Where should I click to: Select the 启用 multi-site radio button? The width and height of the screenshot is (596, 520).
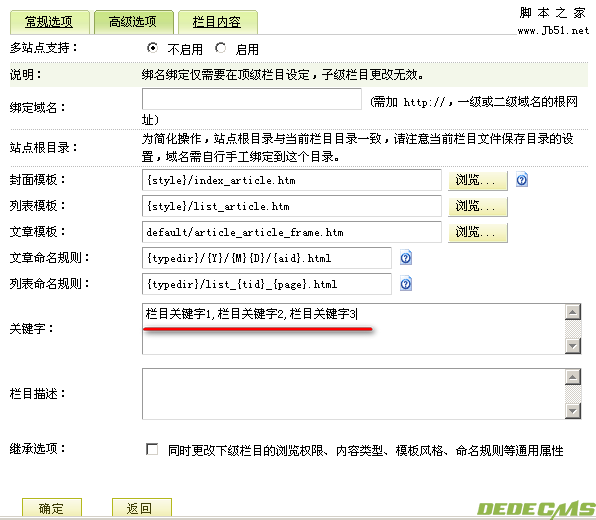coord(220,48)
